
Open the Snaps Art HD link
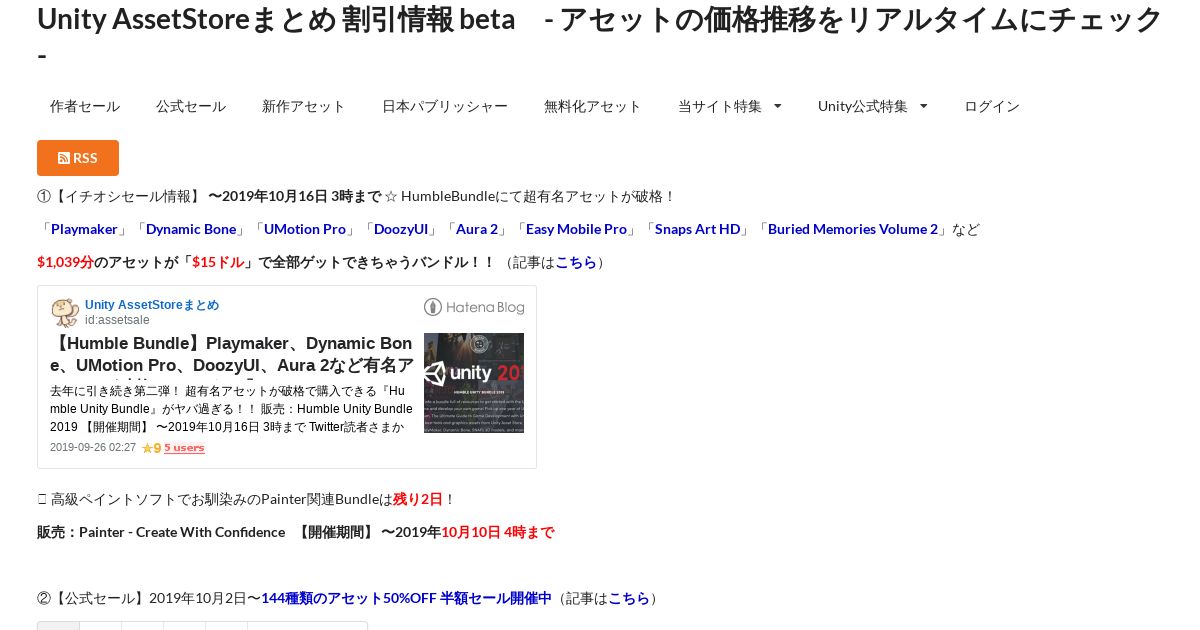coord(698,229)
